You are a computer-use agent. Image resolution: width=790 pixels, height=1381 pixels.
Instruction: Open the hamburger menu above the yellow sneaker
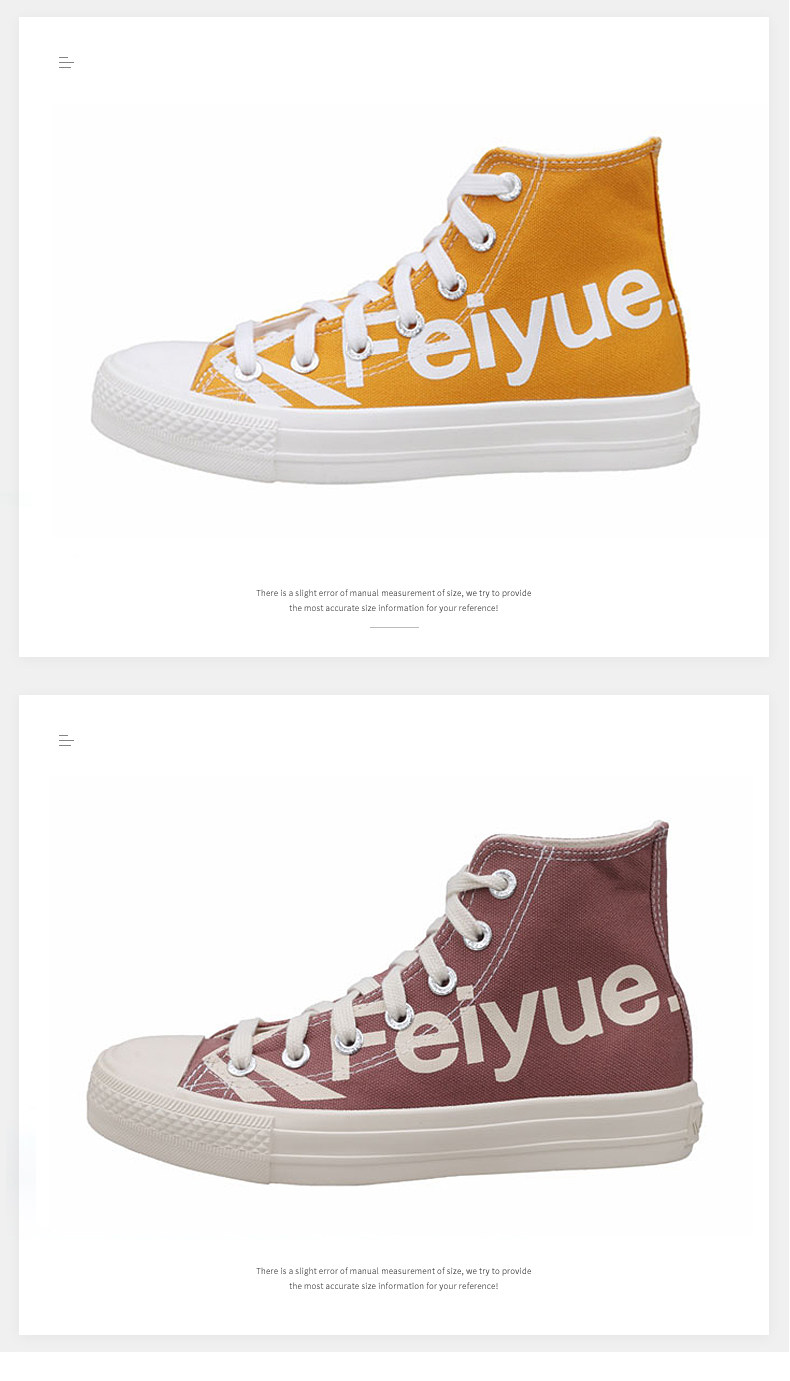[66, 63]
